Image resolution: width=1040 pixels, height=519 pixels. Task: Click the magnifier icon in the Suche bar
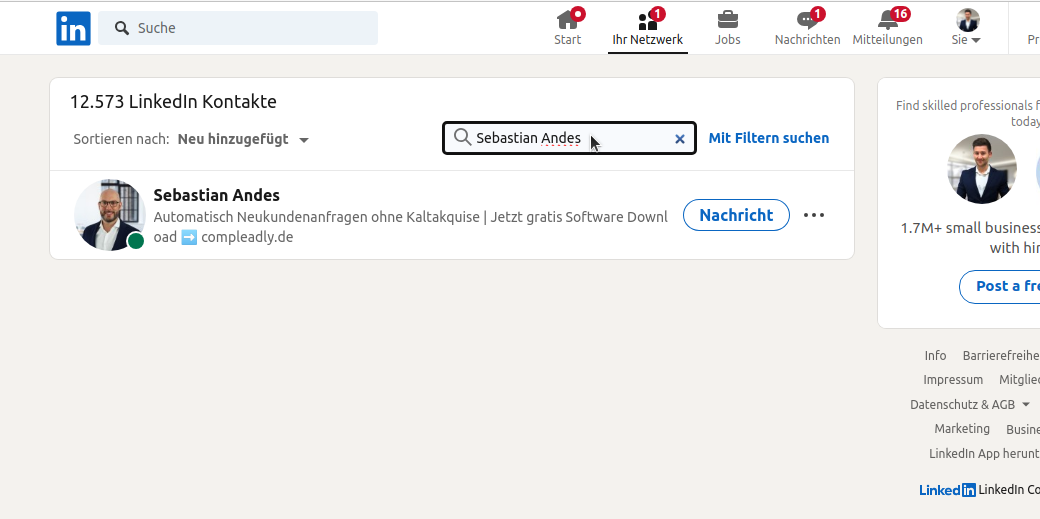(121, 28)
